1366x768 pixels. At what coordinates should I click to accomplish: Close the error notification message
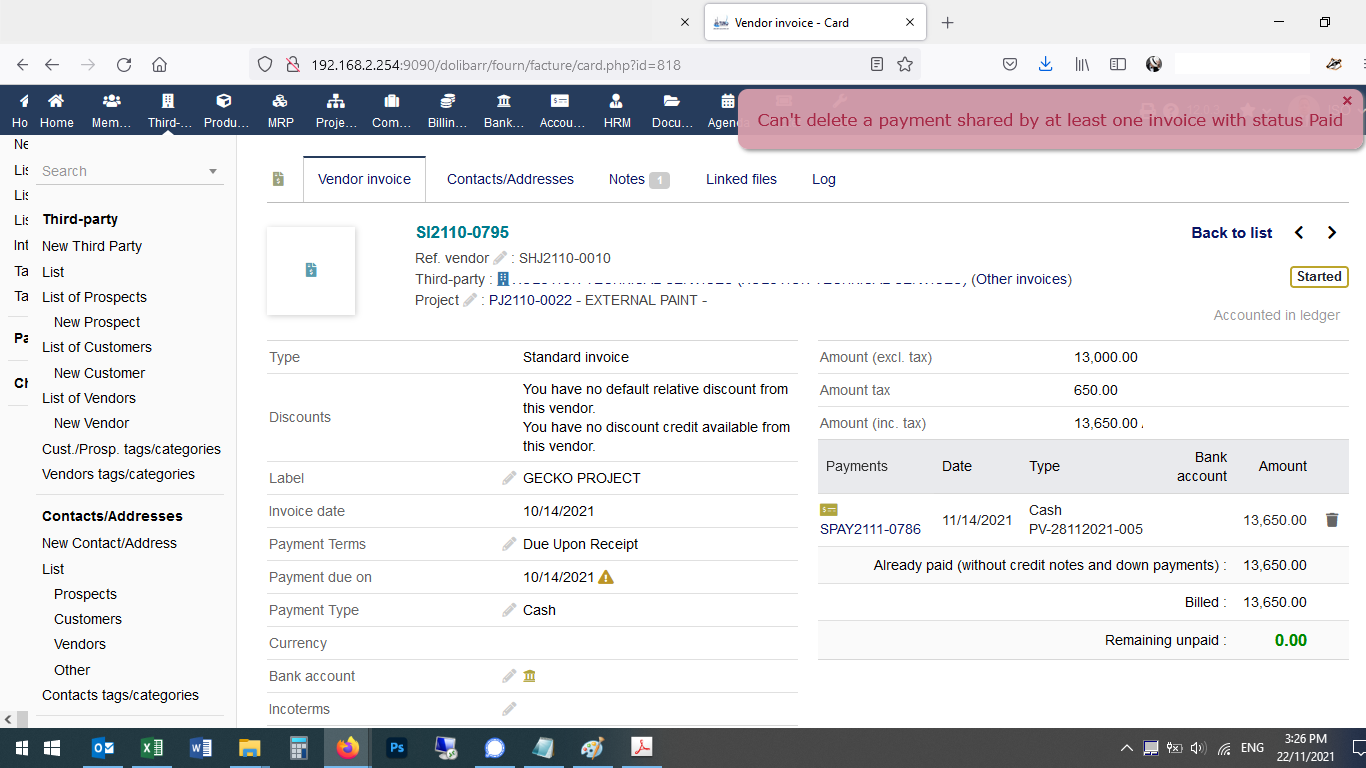tap(1347, 101)
